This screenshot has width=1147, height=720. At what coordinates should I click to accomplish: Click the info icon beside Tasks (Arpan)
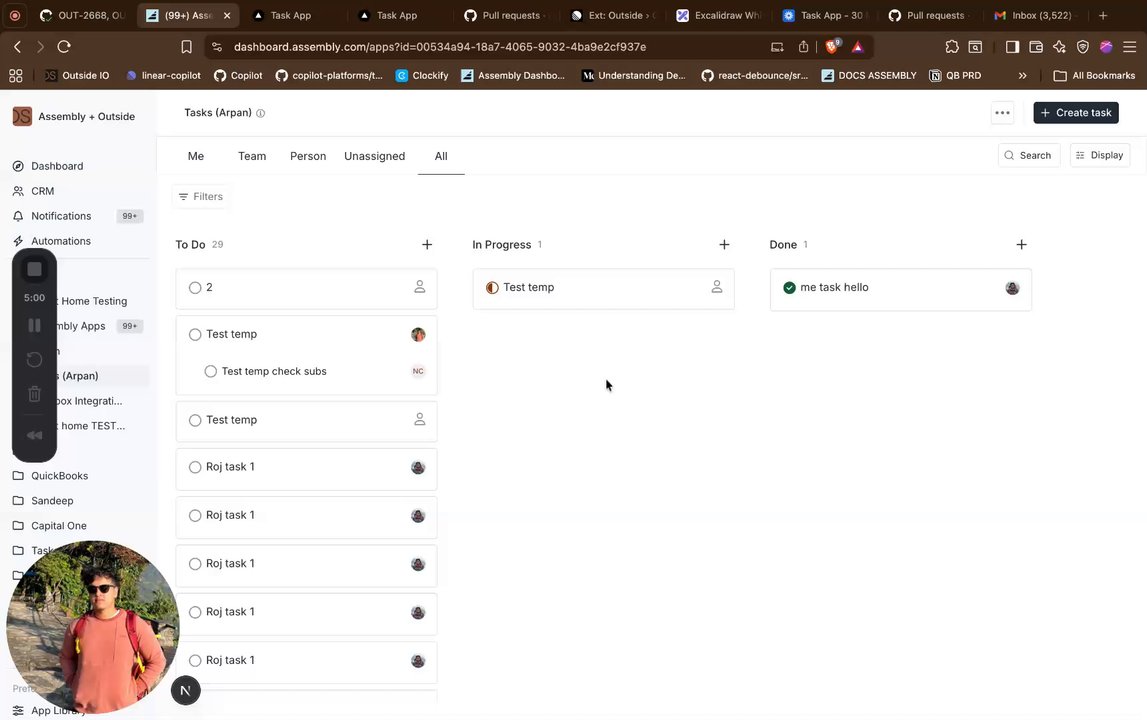pos(261,114)
